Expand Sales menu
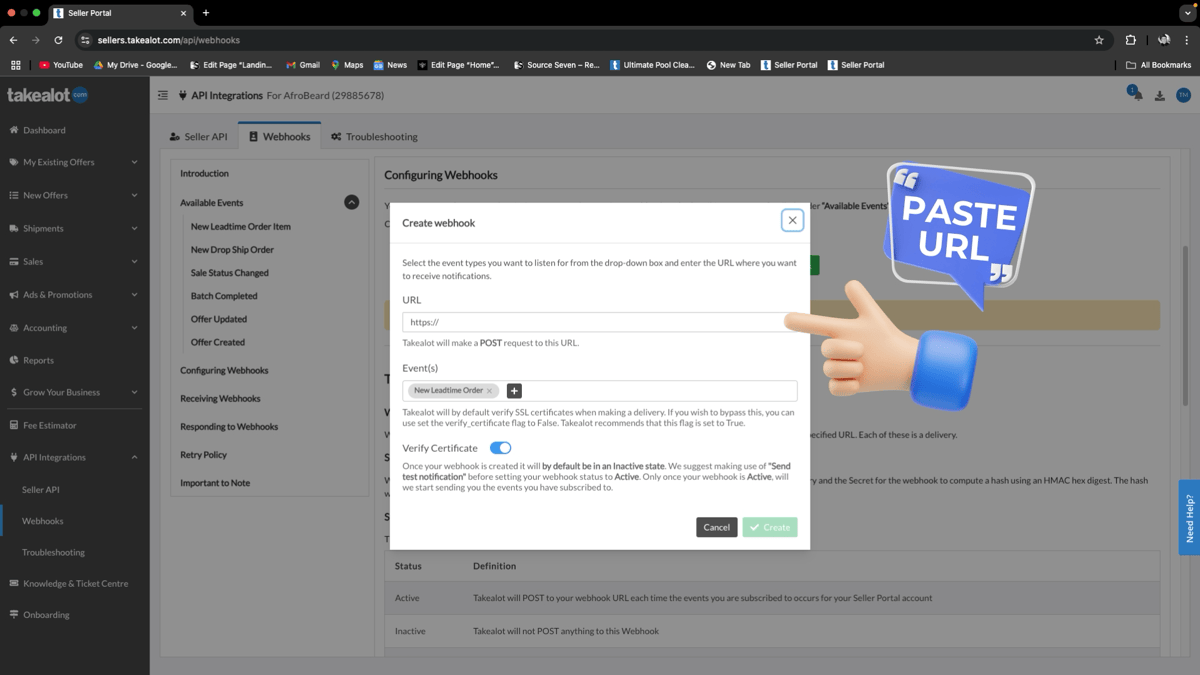The height and width of the screenshot is (675, 1200). [74, 261]
